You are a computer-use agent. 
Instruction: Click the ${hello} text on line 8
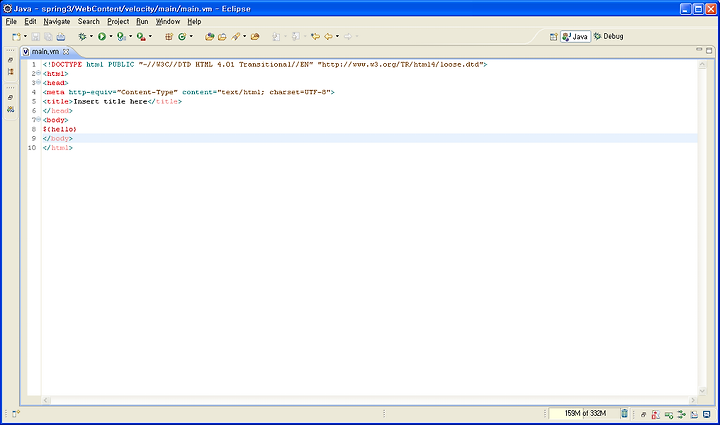tap(60, 129)
